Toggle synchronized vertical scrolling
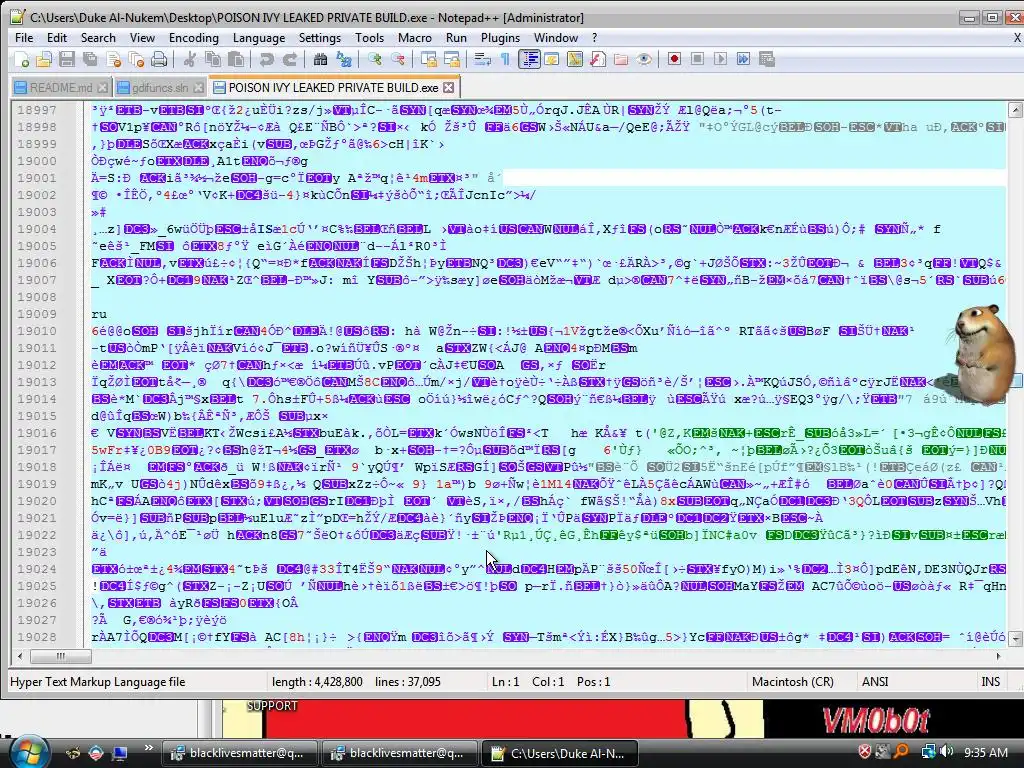Screen dimensions: 1024x768 (x=428, y=59)
